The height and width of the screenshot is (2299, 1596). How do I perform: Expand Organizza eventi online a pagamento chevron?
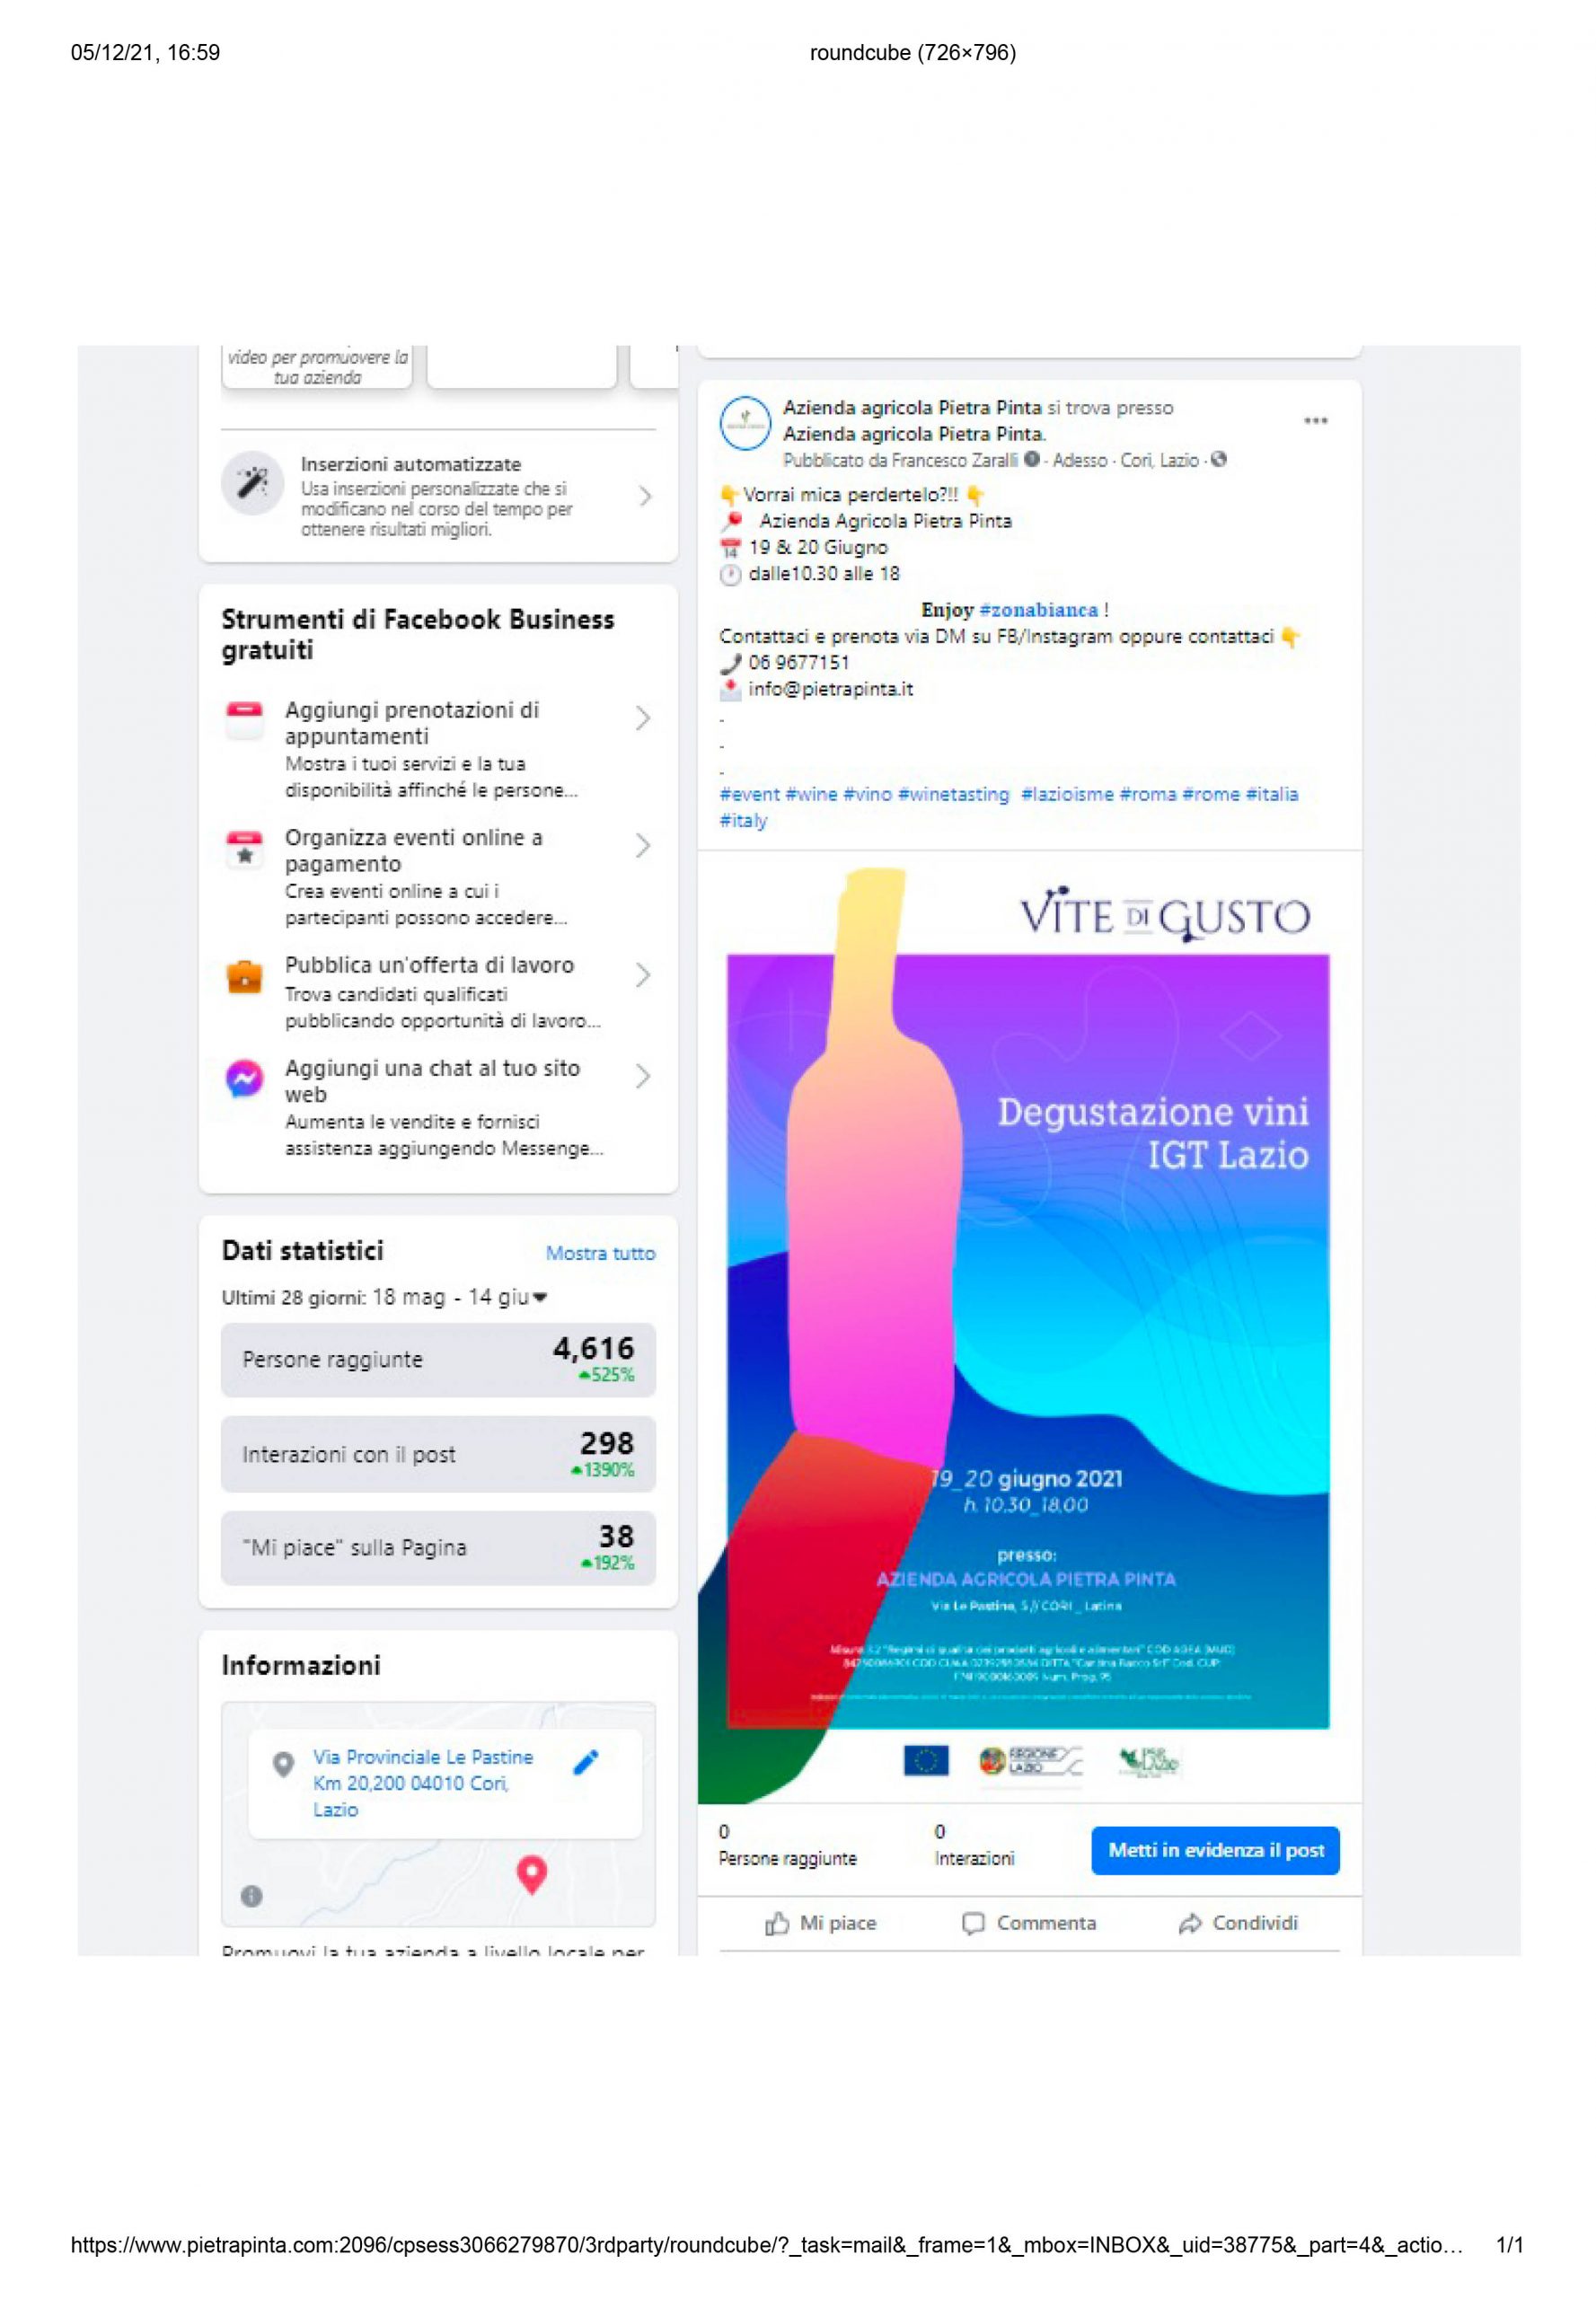(x=642, y=845)
